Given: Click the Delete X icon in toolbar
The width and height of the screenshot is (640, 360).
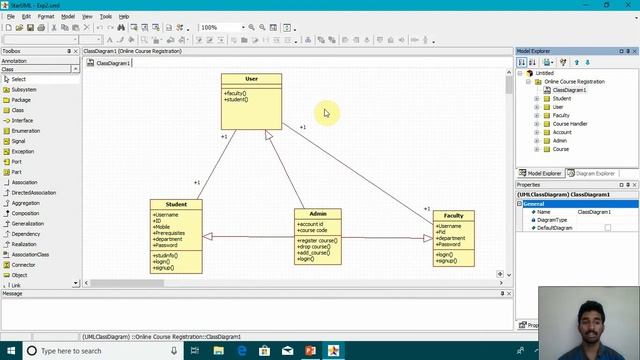Looking at the screenshot, I should 87,28.
